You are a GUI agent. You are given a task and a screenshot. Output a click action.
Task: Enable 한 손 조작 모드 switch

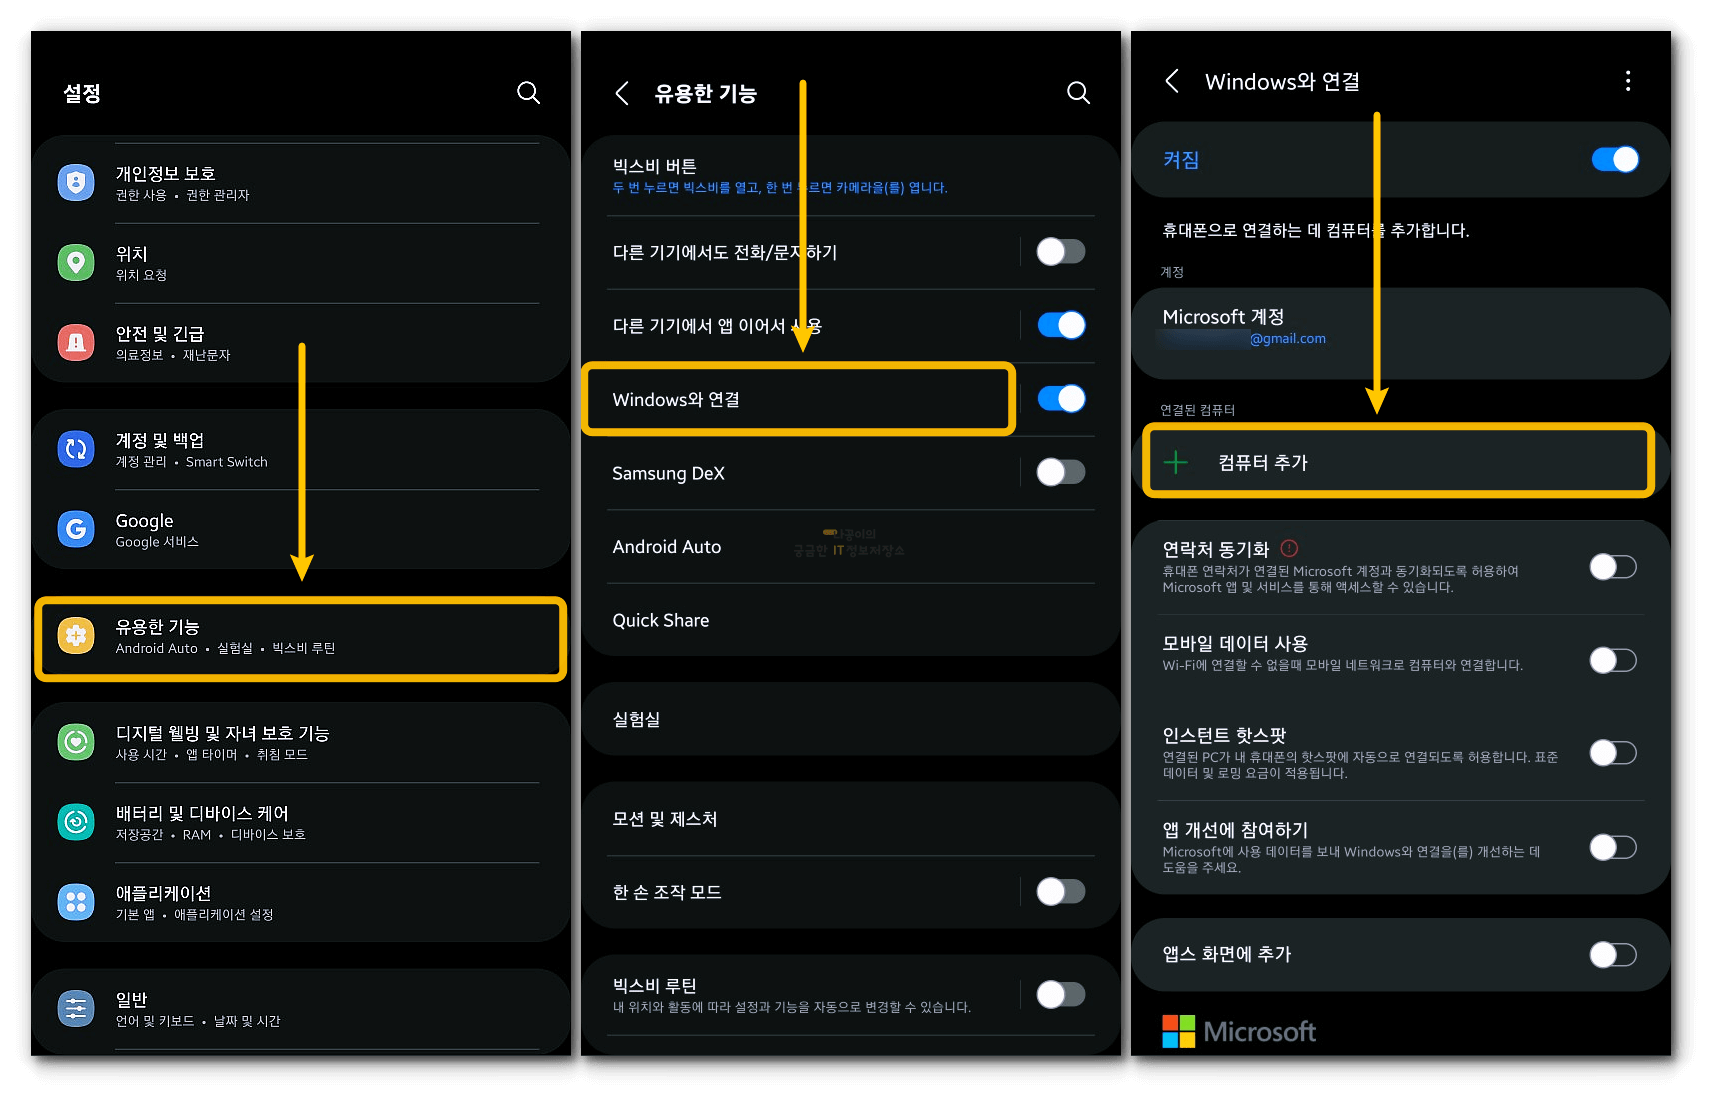(x=1061, y=891)
